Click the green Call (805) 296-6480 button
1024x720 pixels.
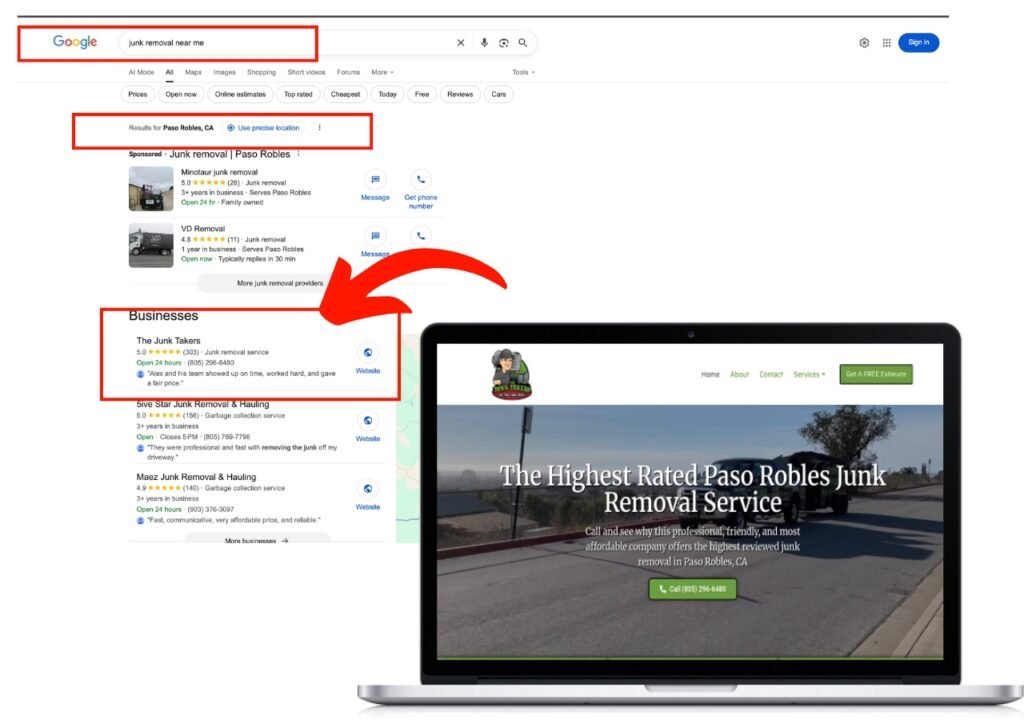(x=692, y=589)
